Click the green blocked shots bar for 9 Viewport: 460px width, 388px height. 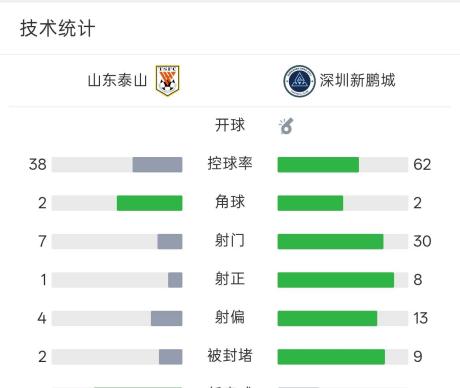pyautogui.click(x=331, y=357)
